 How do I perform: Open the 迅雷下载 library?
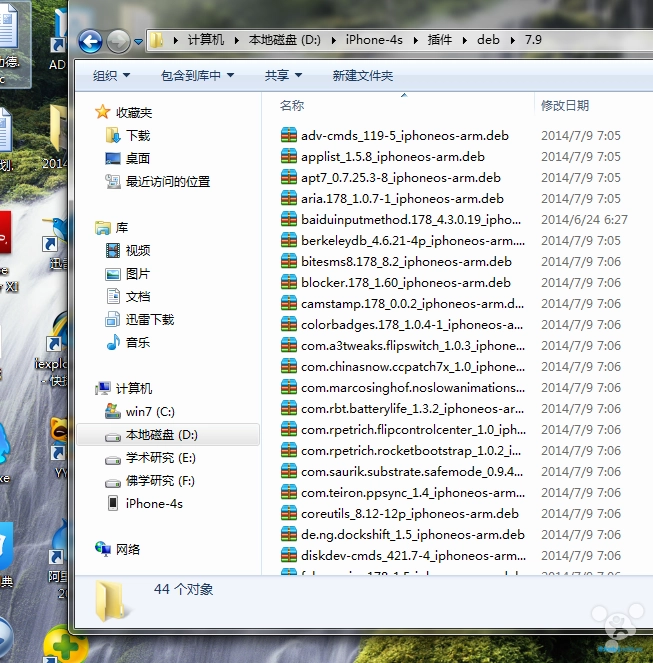click(x=149, y=319)
